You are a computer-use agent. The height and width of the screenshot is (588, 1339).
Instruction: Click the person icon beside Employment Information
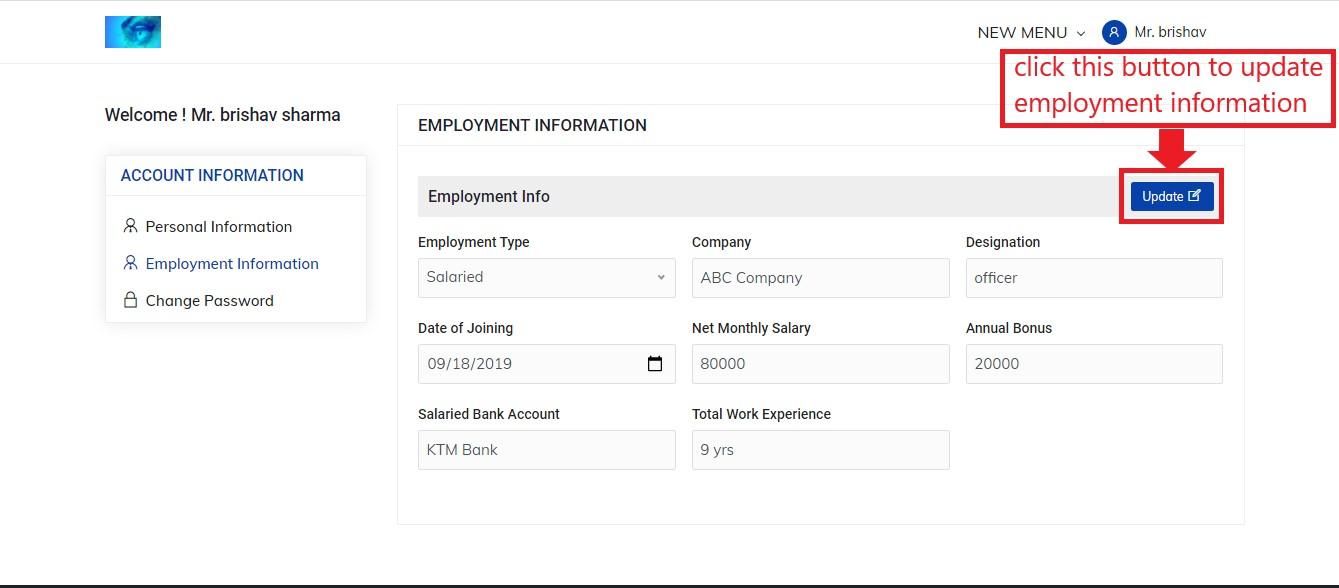130,263
